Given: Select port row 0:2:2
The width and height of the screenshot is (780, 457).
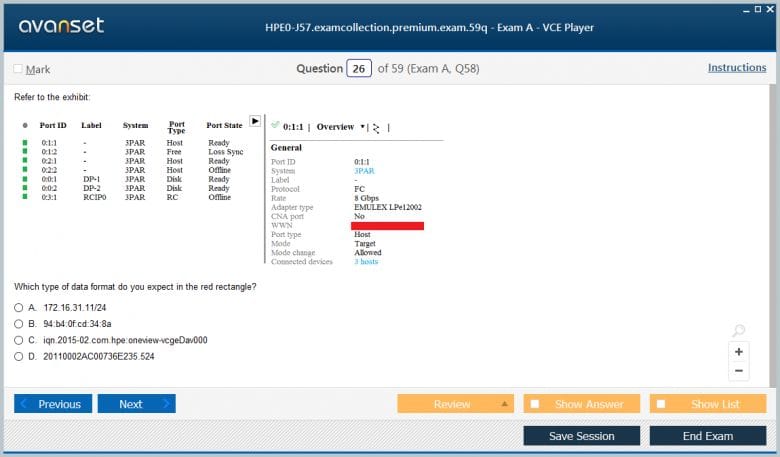Looking at the screenshot, I should point(133,170).
